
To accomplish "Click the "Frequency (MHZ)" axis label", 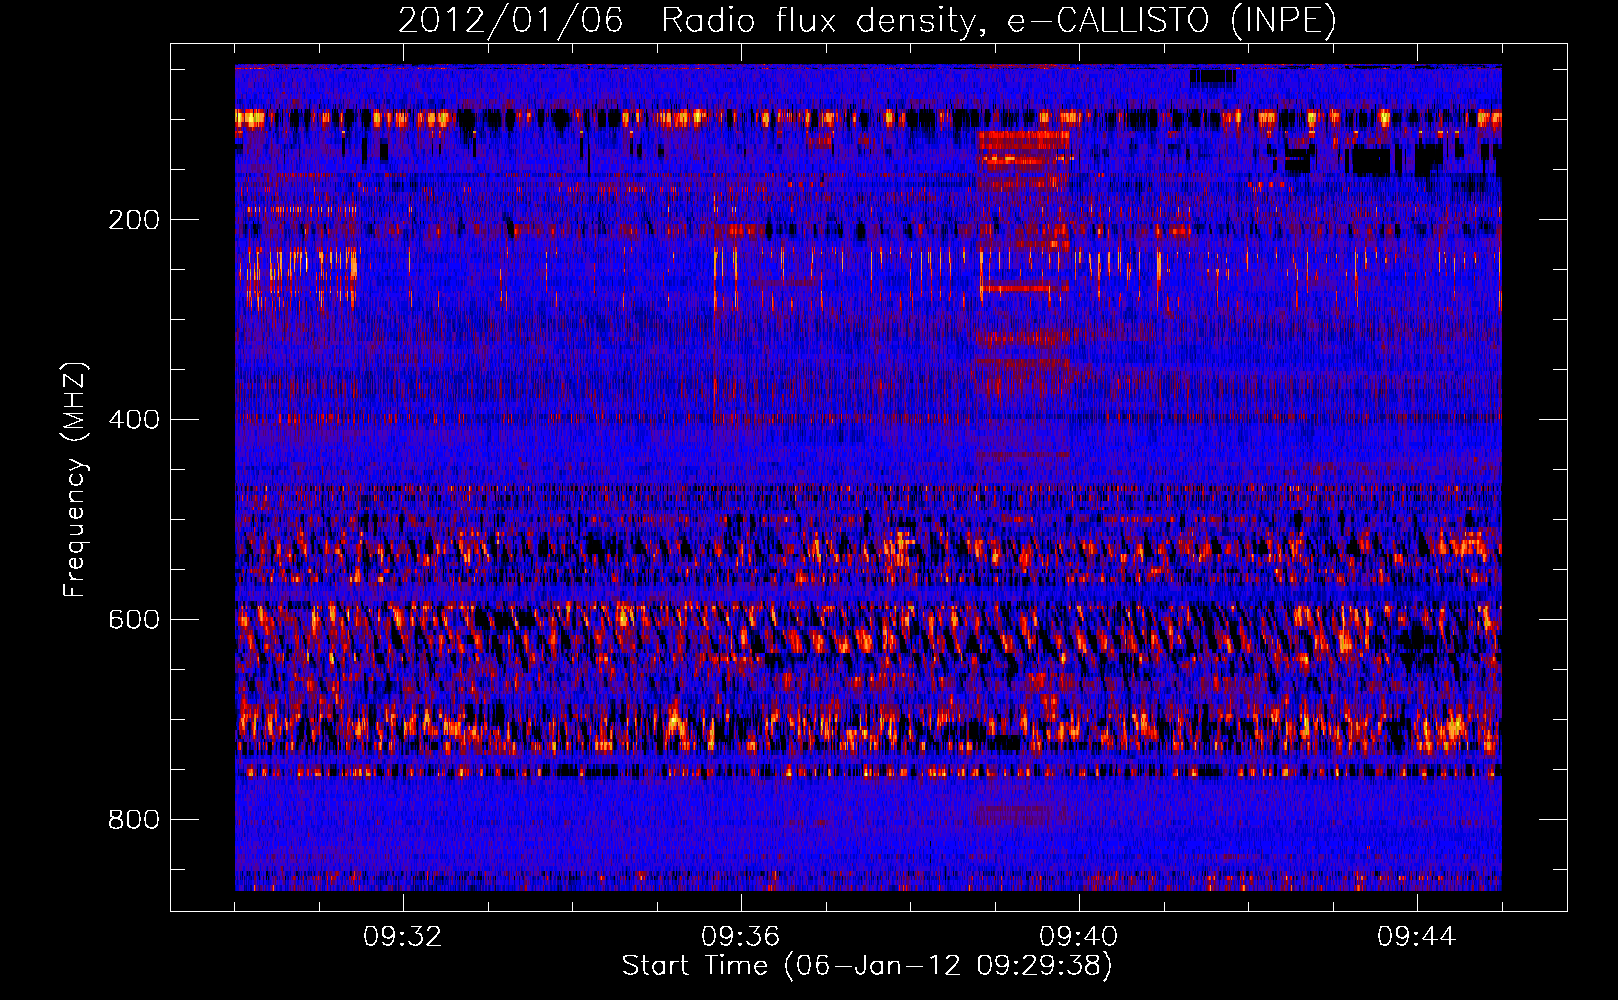I will pyautogui.click(x=75, y=480).
